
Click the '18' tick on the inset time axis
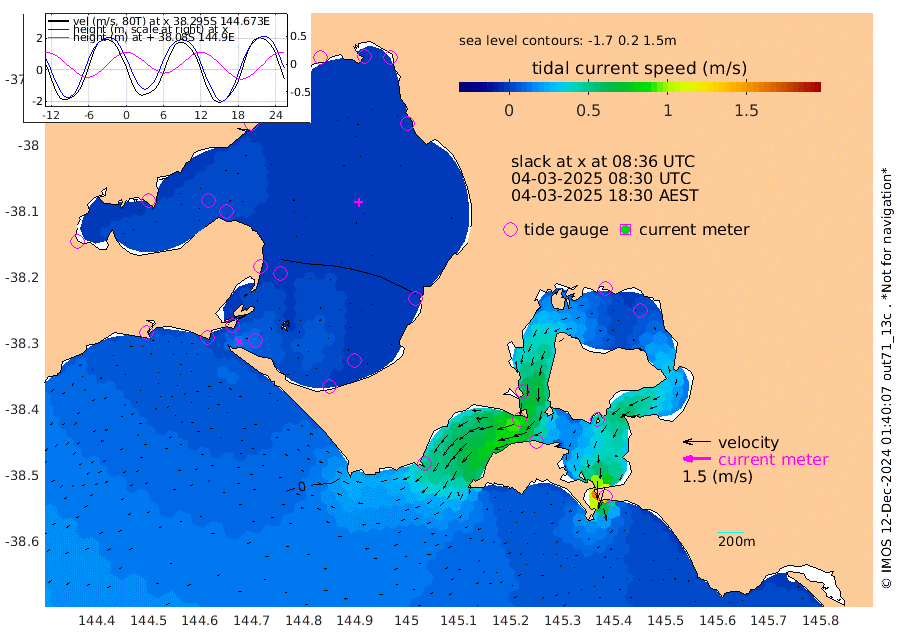coord(238,115)
